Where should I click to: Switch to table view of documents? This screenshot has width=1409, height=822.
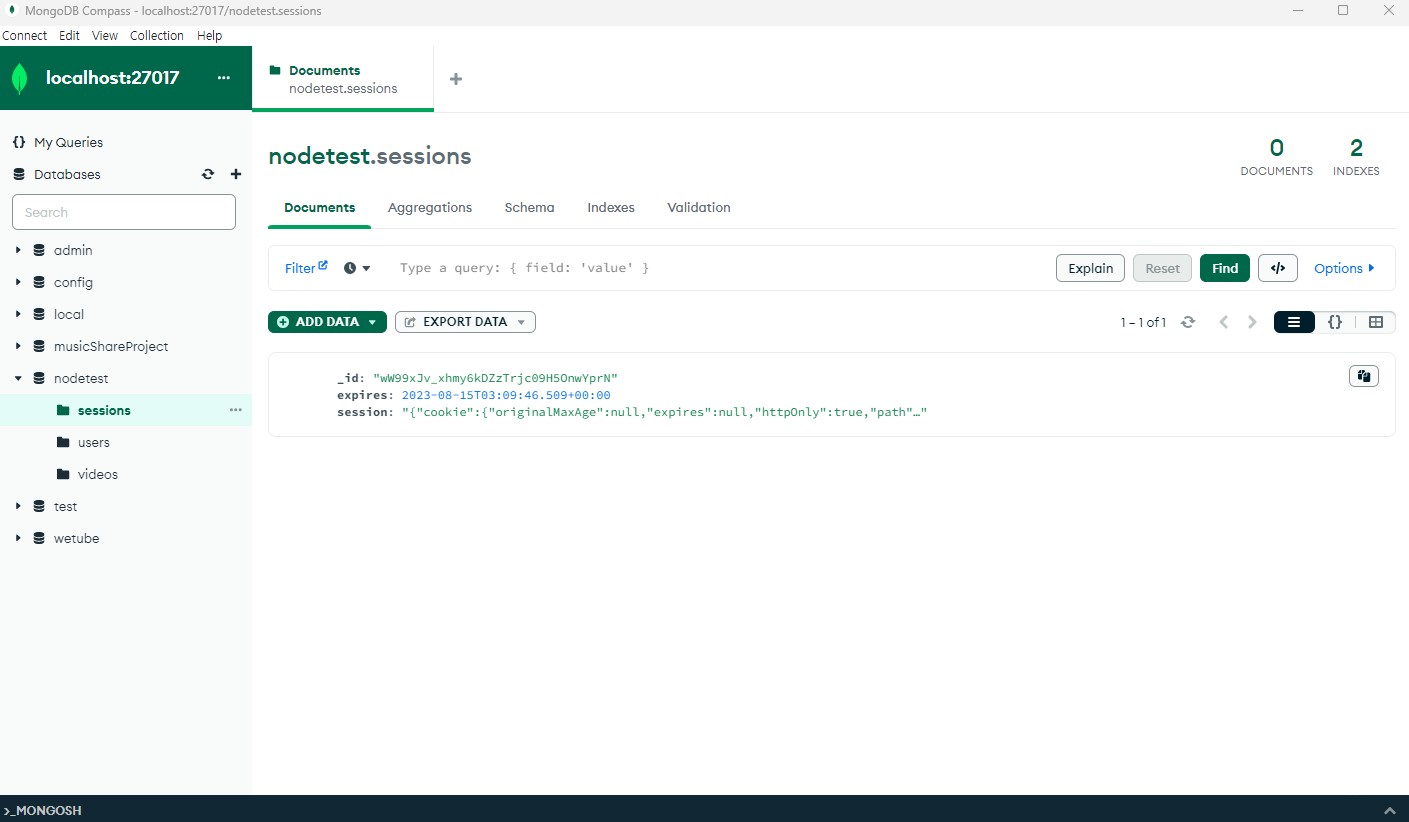click(x=1376, y=322)
